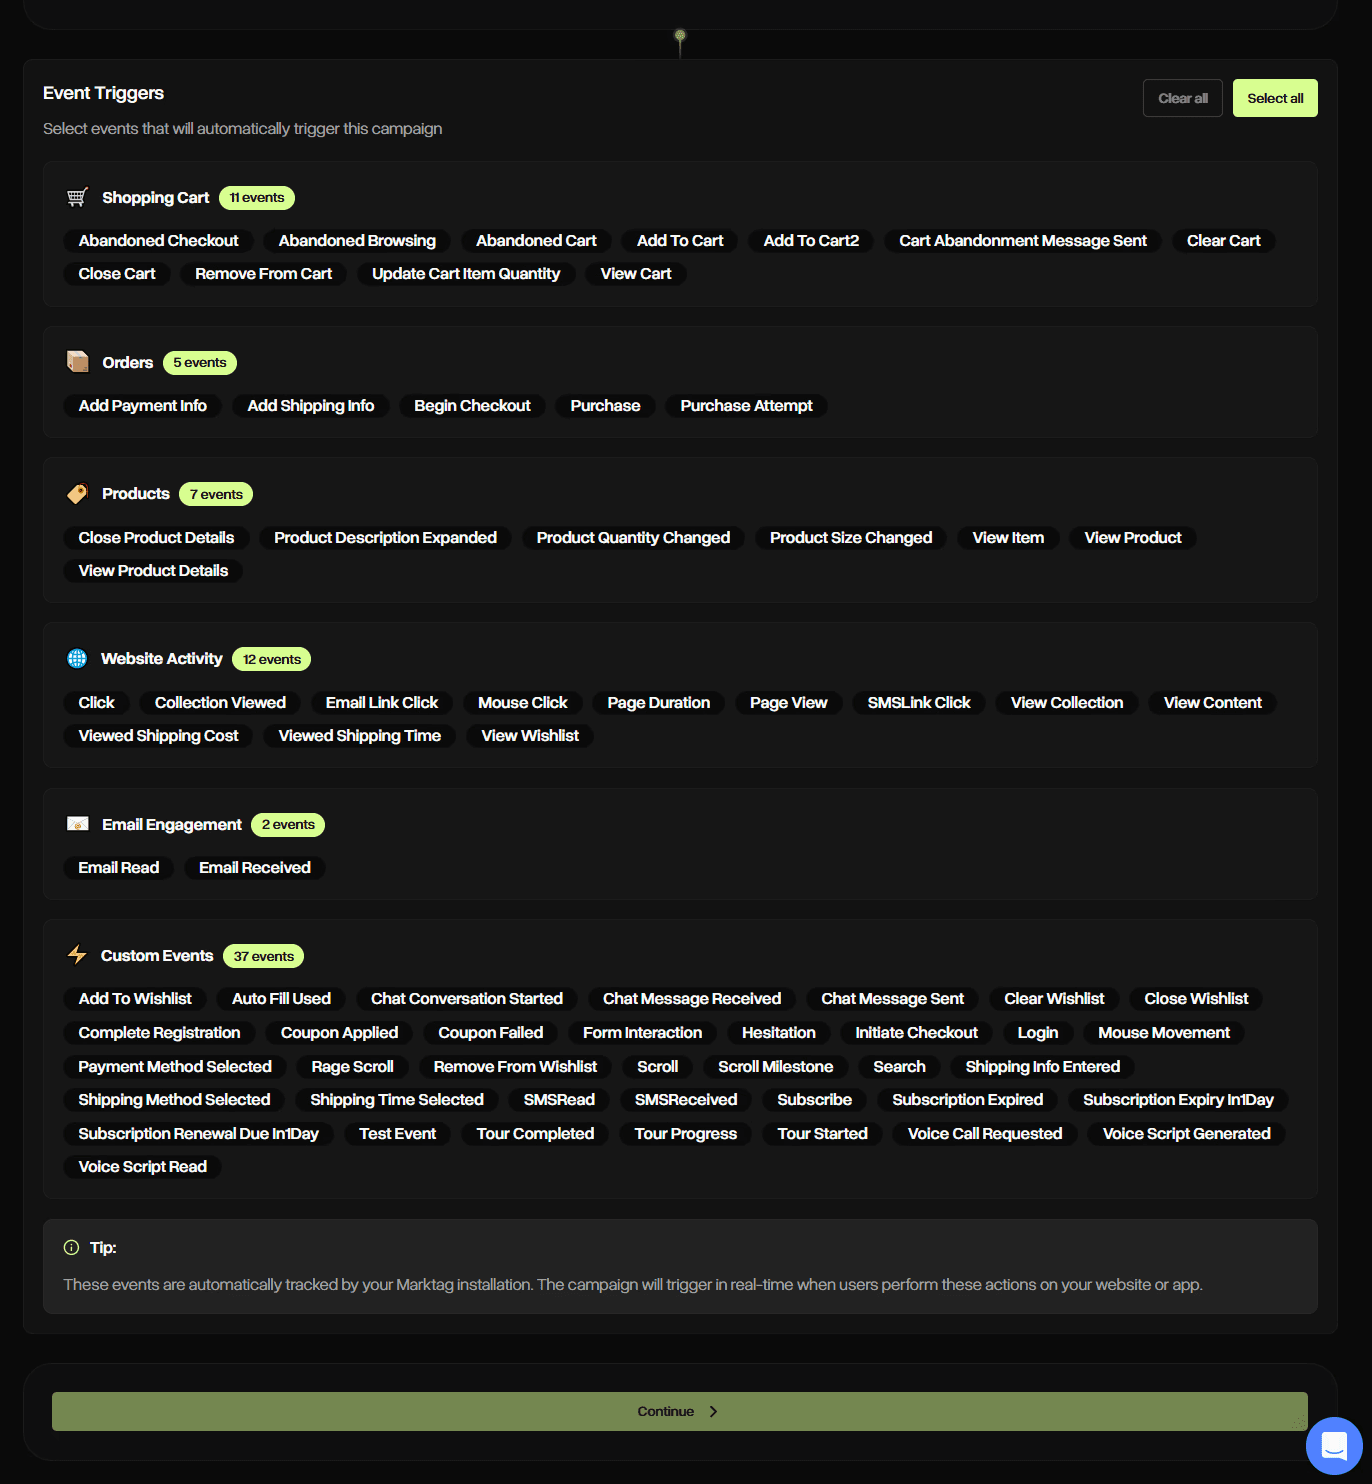This screenshot has height=1484, width=1372.
Task: Pick the Mouse Click event
Action: click(x=522, y=703)
